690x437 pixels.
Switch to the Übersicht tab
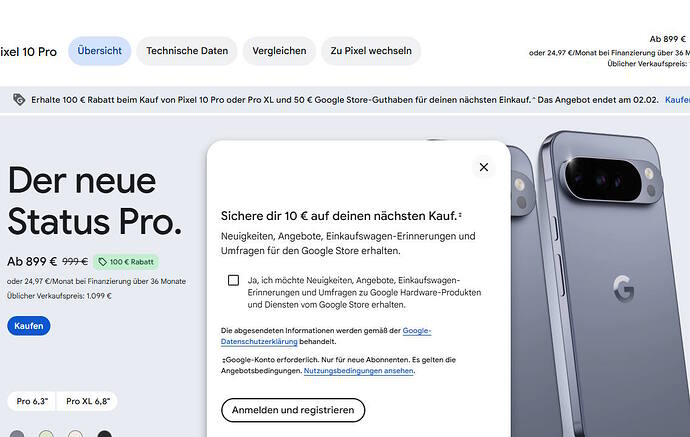coord(99,51)
